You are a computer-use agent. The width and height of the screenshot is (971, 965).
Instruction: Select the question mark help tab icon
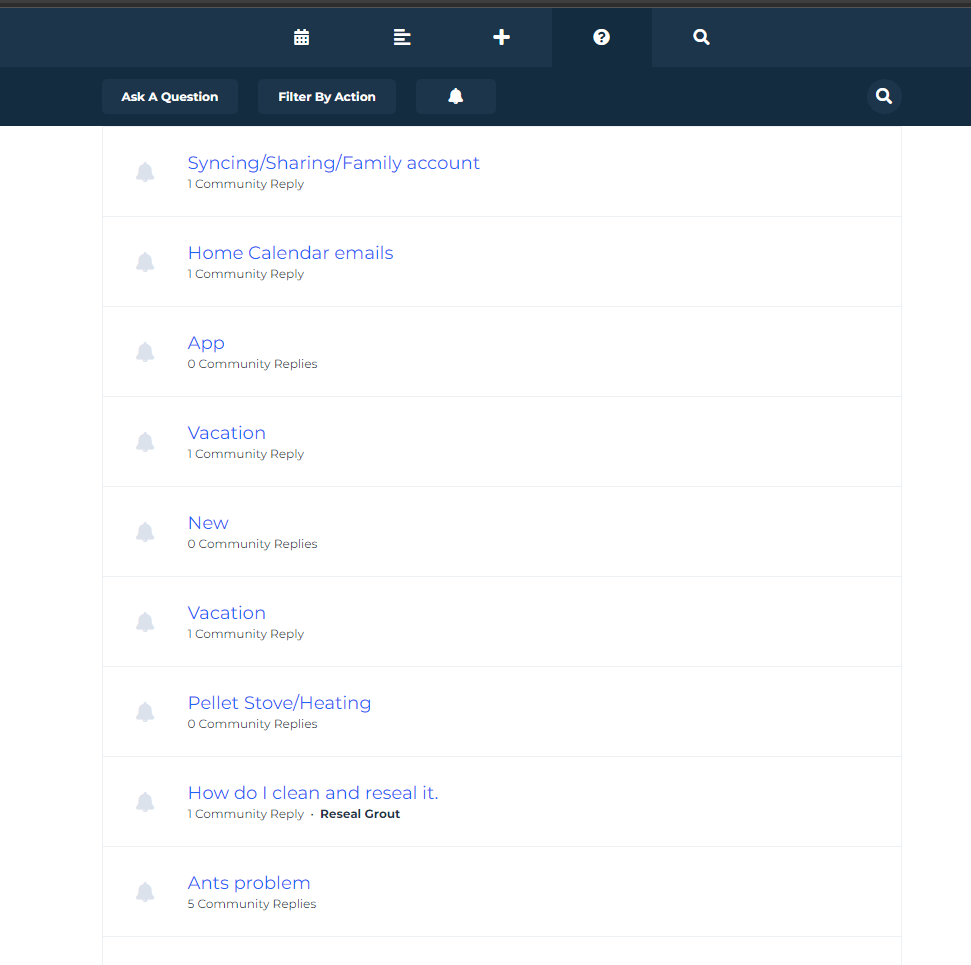click(x=601, y=37)
